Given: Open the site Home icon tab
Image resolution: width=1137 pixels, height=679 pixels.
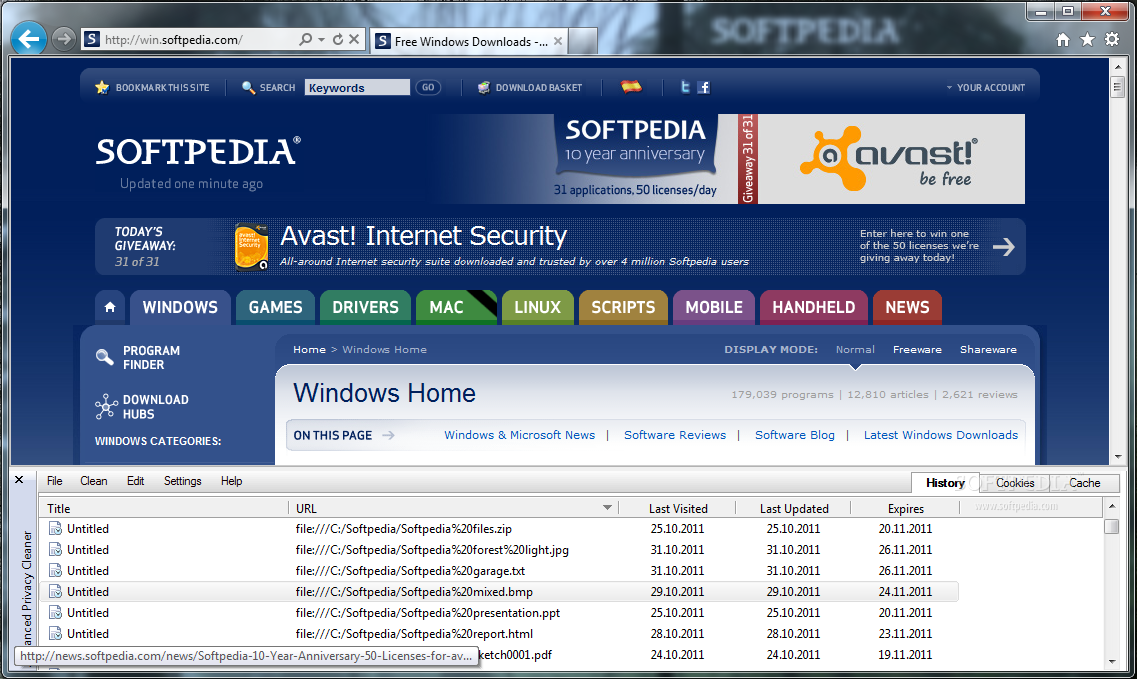Looking at the screenshot, I should point(110,307).
